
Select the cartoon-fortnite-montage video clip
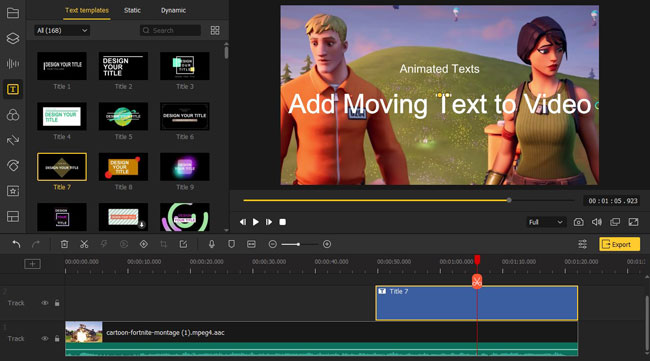321,339
